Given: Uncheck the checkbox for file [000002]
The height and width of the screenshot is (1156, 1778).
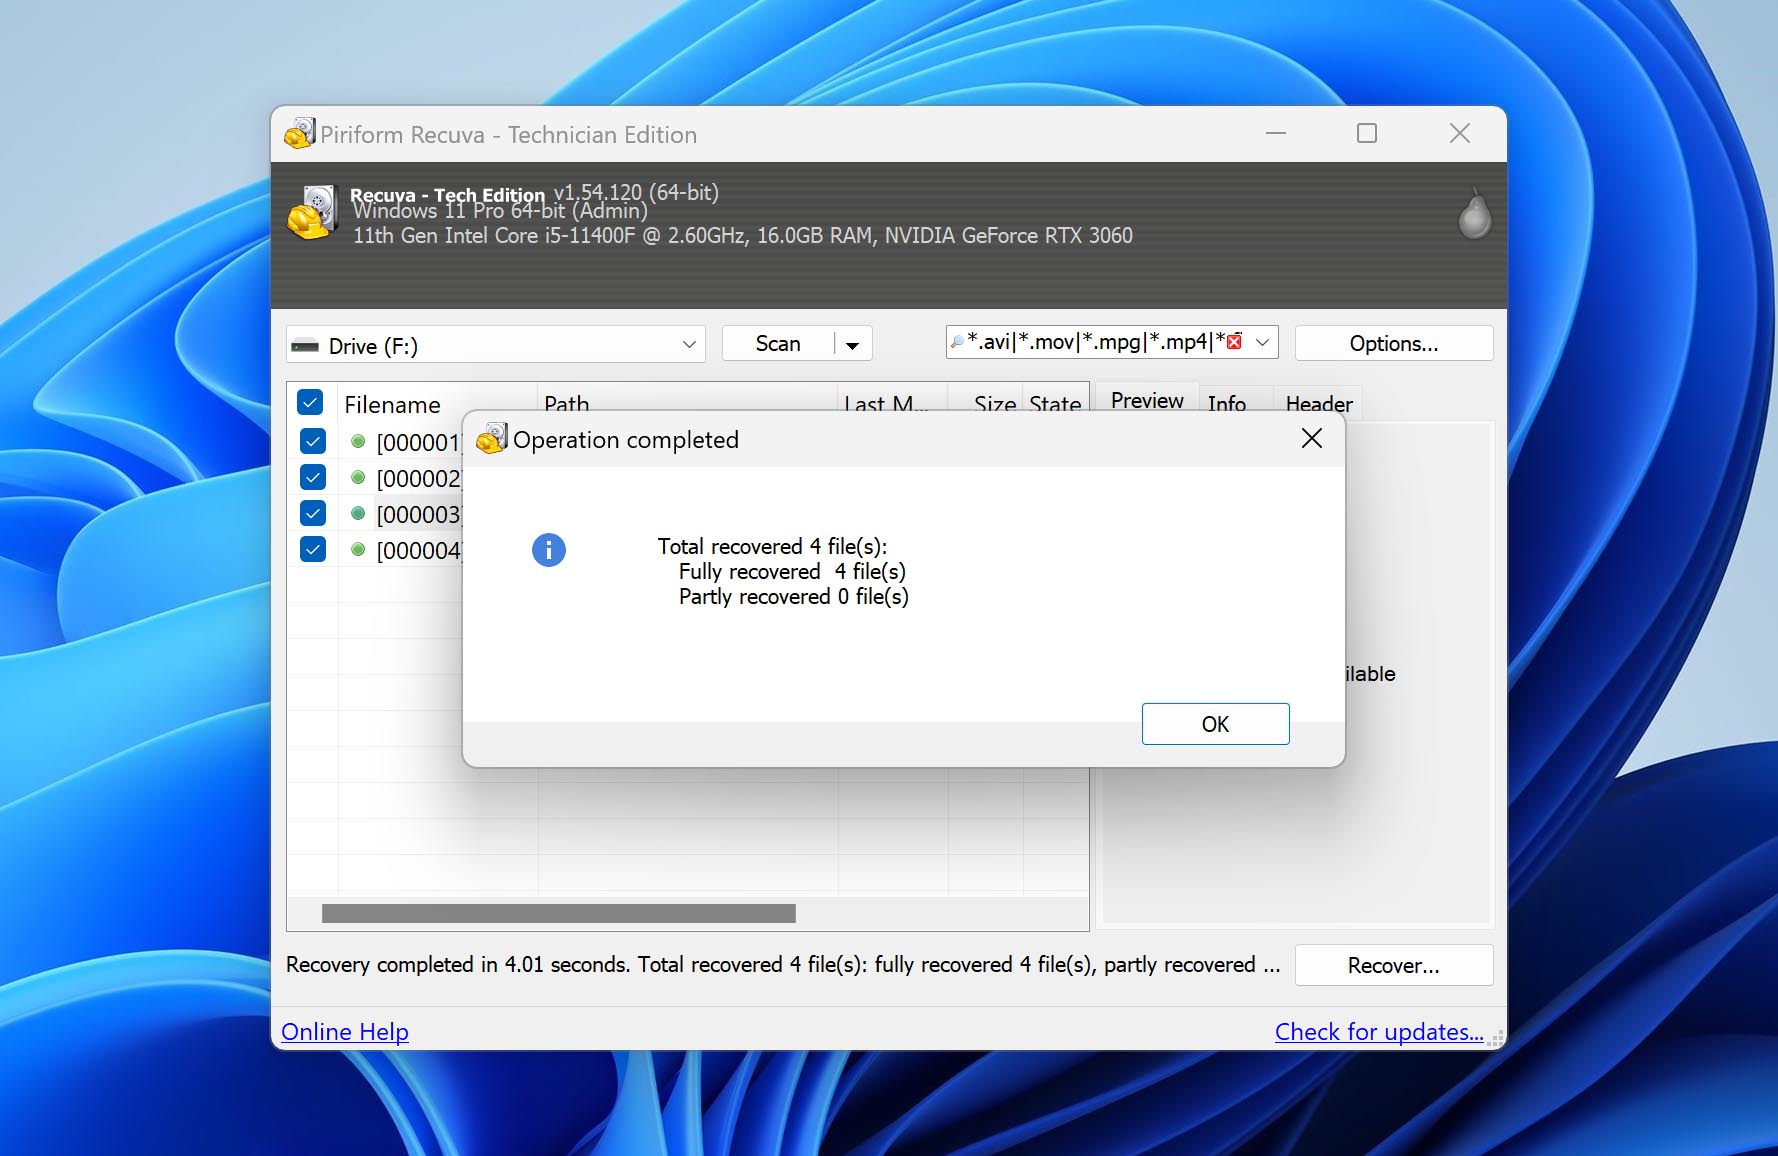Looking at the screenshot, I should pyautogui.click(x=313, y=477).
